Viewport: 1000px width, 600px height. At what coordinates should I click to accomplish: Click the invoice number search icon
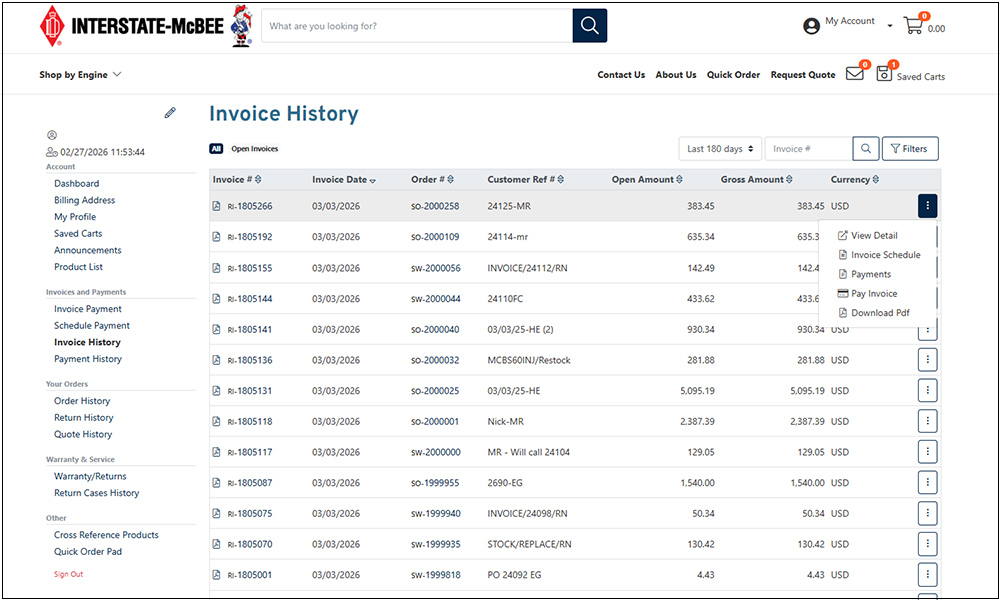[866, 149]
